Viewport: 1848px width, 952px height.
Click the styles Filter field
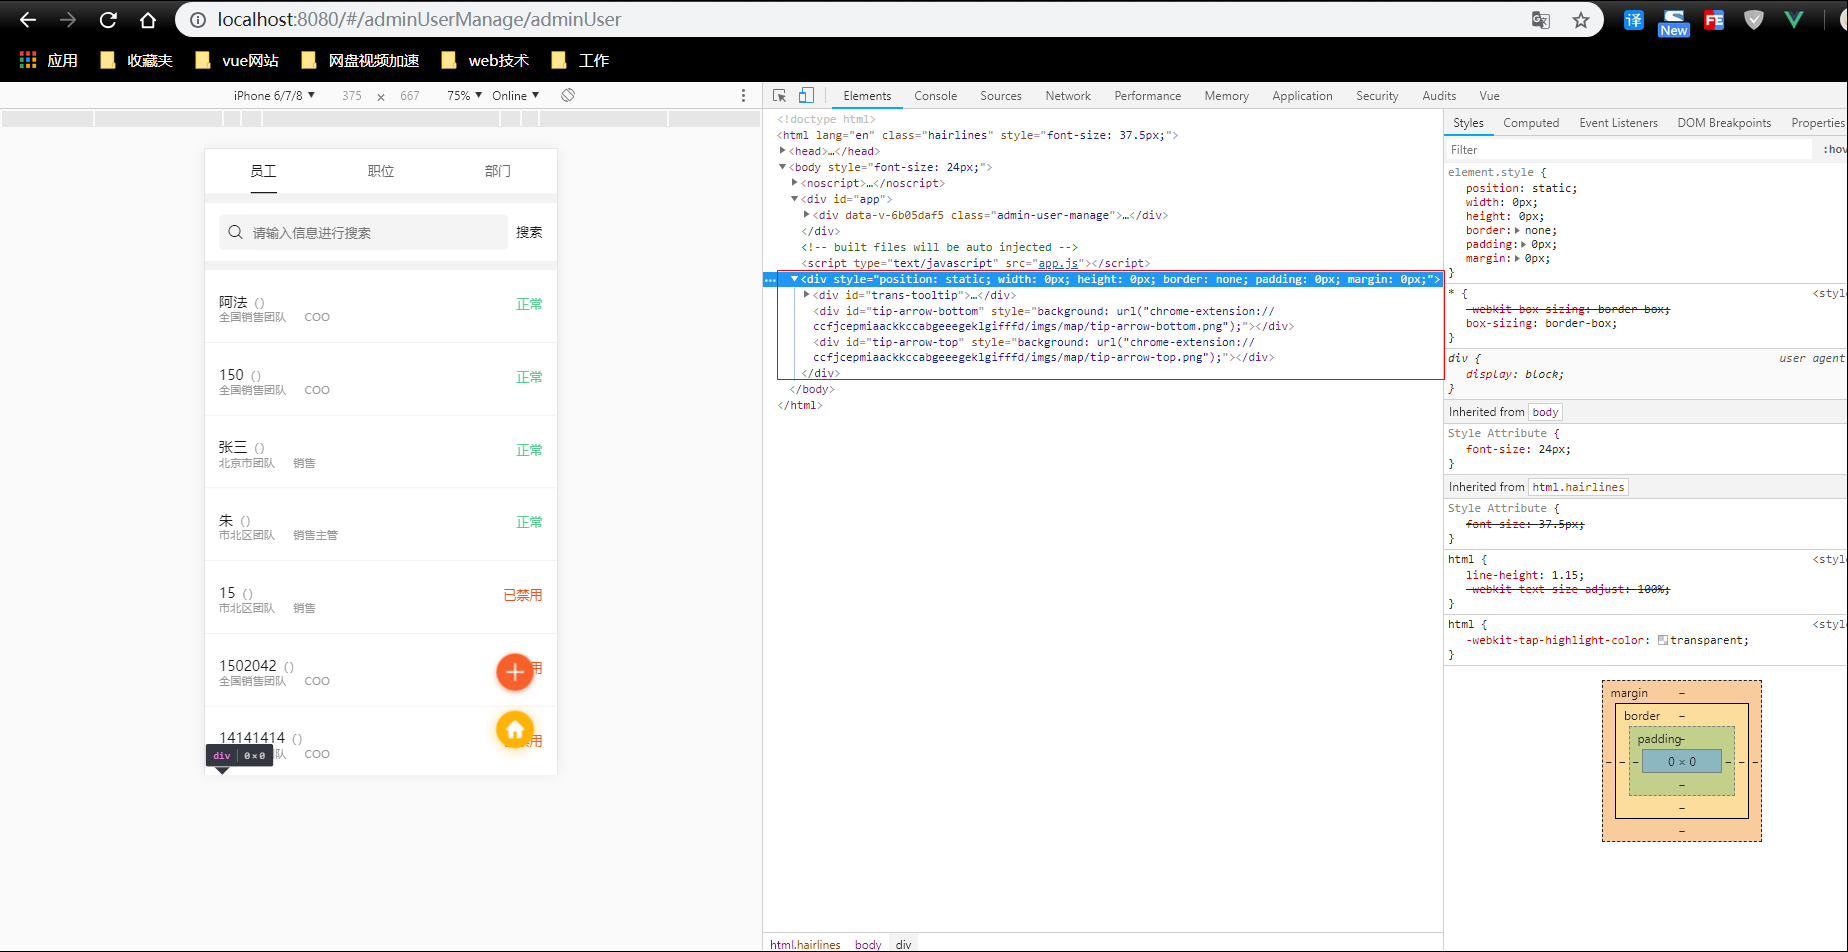(x=1629, y=150)
